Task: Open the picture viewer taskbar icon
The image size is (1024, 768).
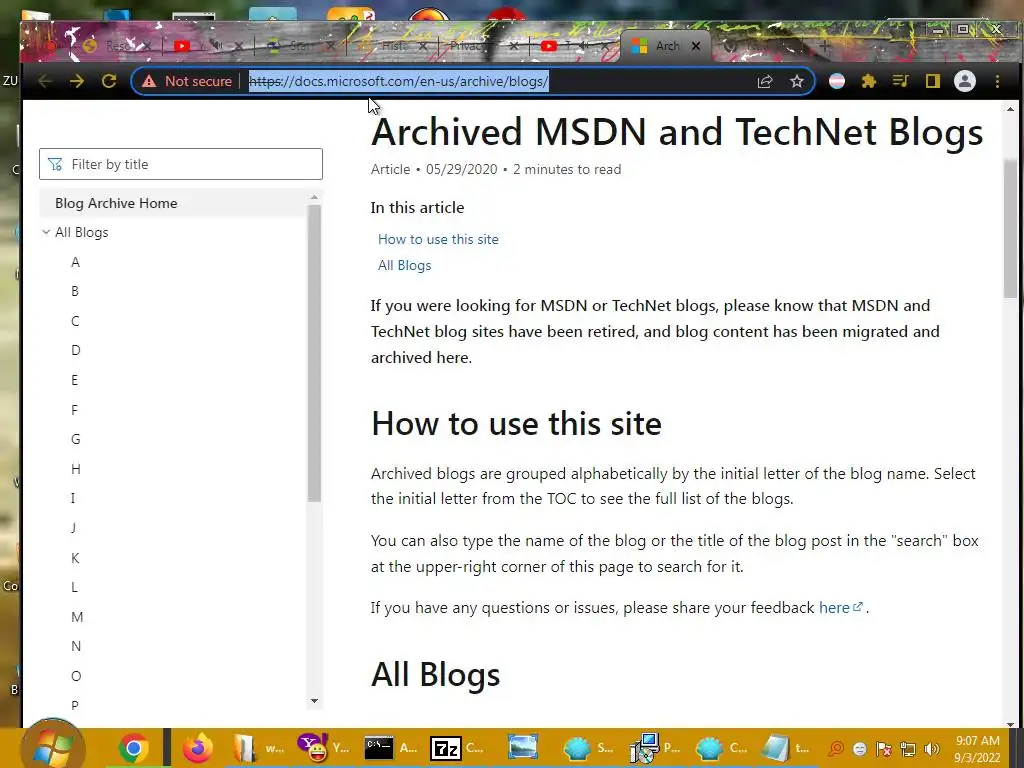Action: [x=523, y=748]
